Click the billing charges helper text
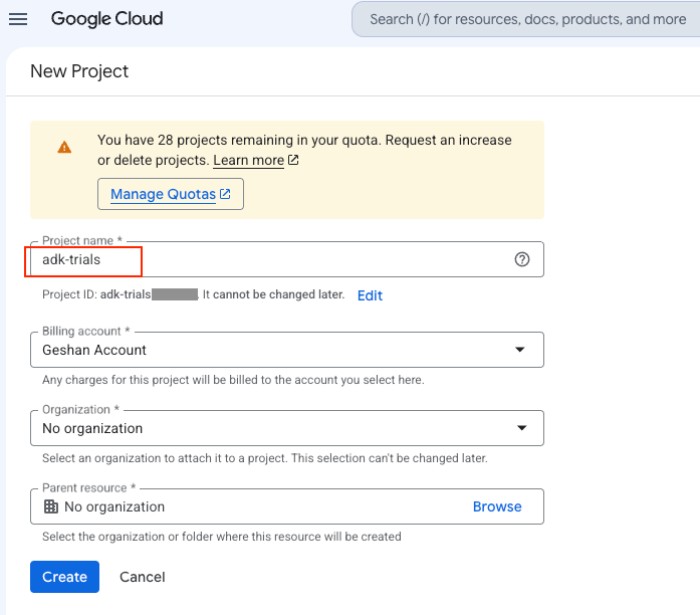 pyautogui.click(x=233, y=380)
